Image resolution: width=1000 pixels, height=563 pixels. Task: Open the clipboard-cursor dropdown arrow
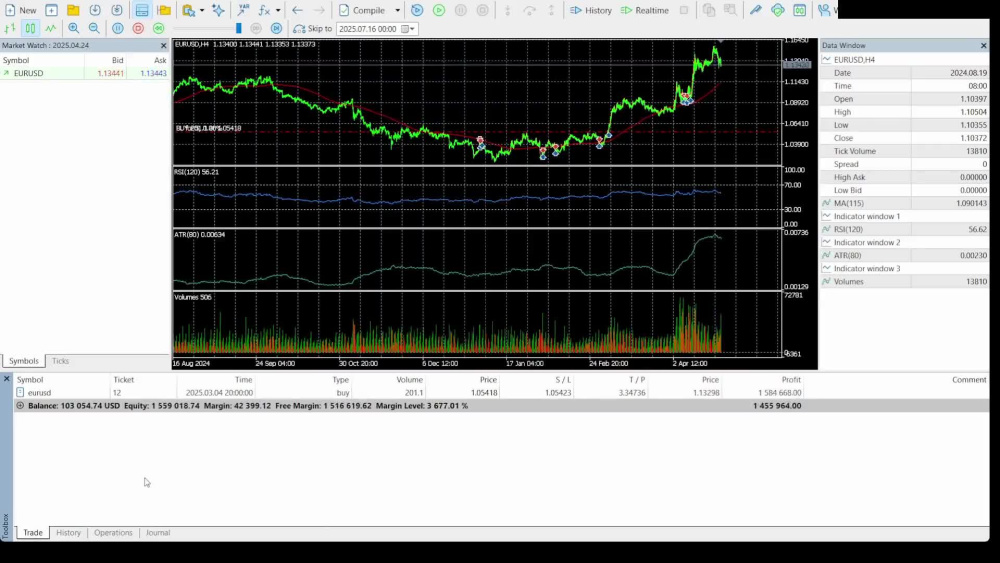coord(202,10)
